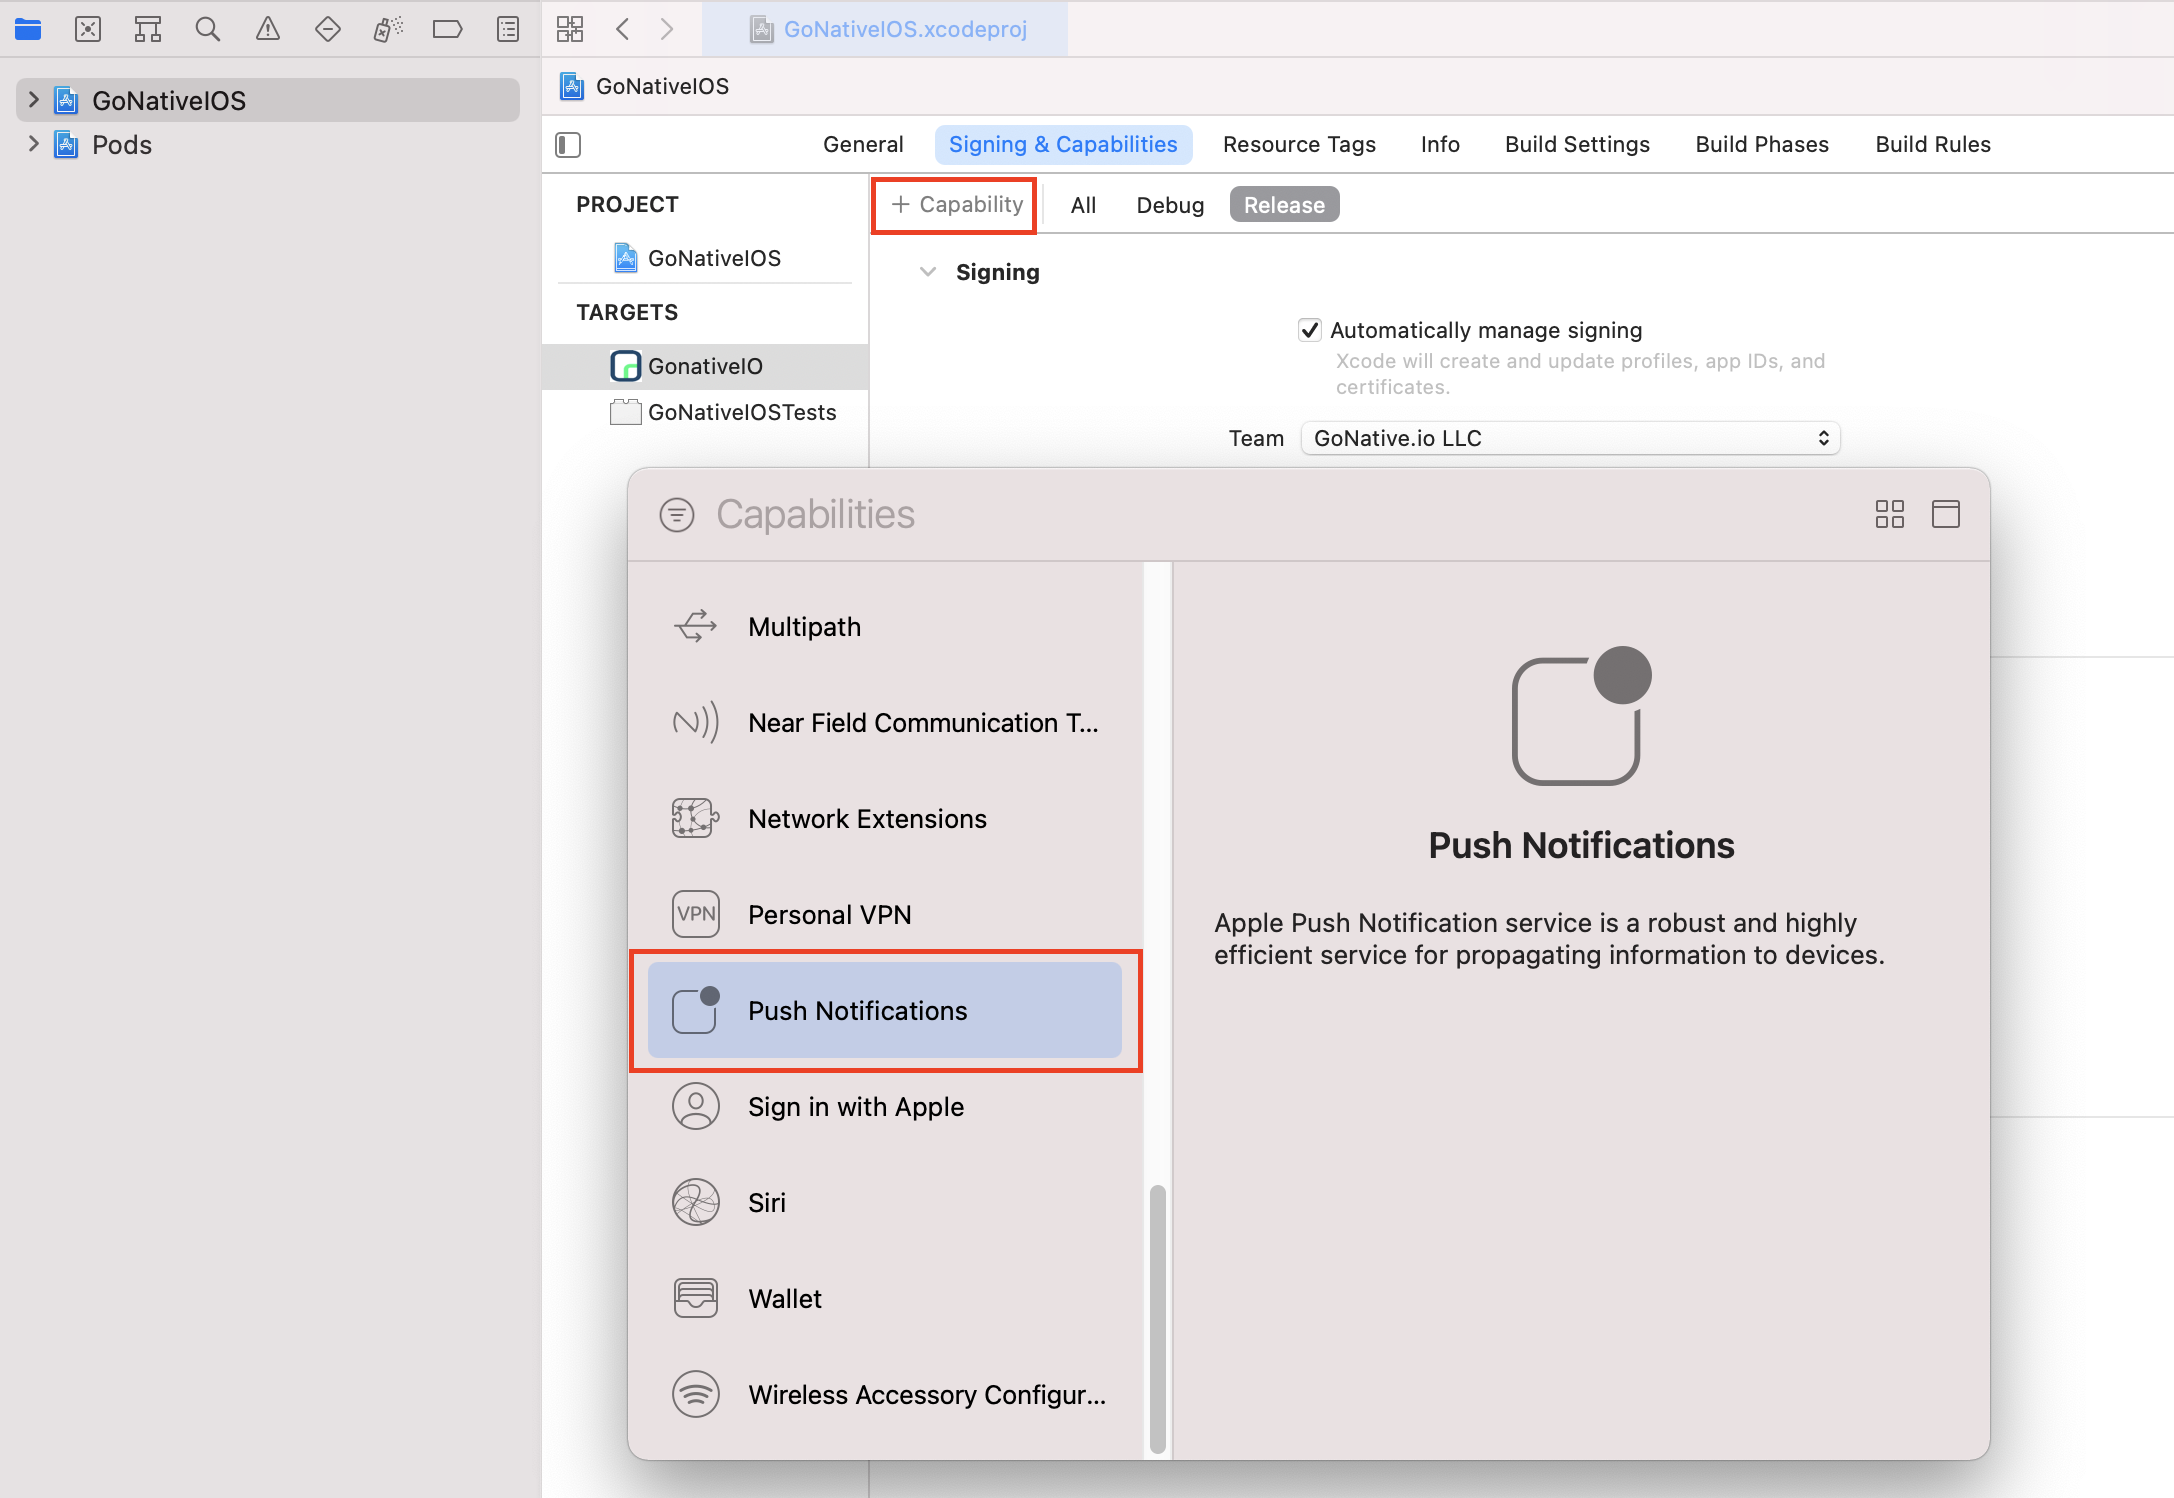The width and height of the screenshot is (2174, 1498).
Task: Open the Breakpoint navigator icon
Action: (447, 29)
